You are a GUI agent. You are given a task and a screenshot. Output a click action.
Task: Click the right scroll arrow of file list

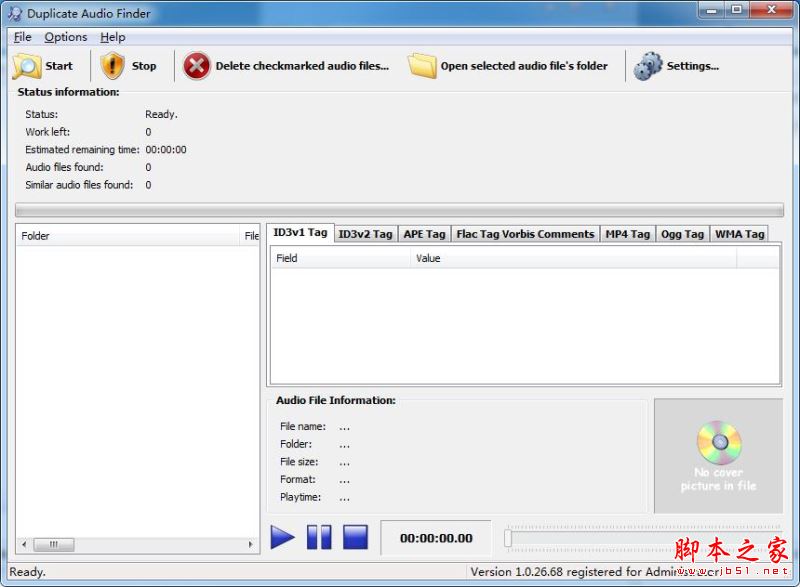[x=251, y=544]
